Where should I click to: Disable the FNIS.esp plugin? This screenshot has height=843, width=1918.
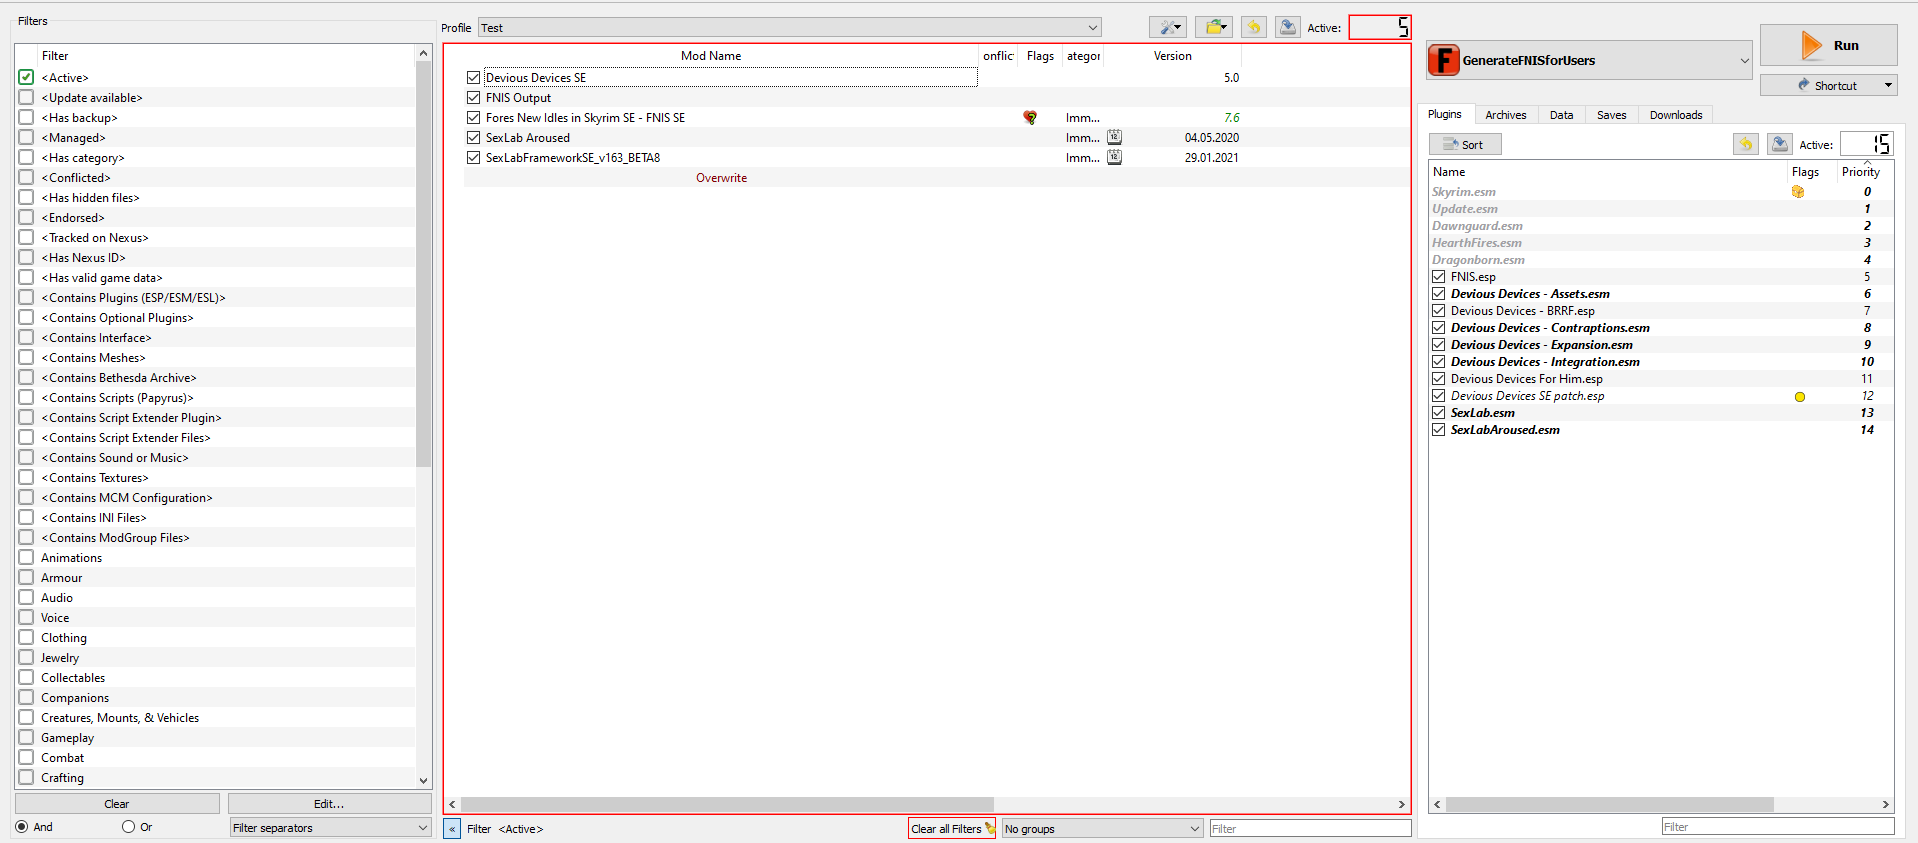click(x=1439, y=277)
